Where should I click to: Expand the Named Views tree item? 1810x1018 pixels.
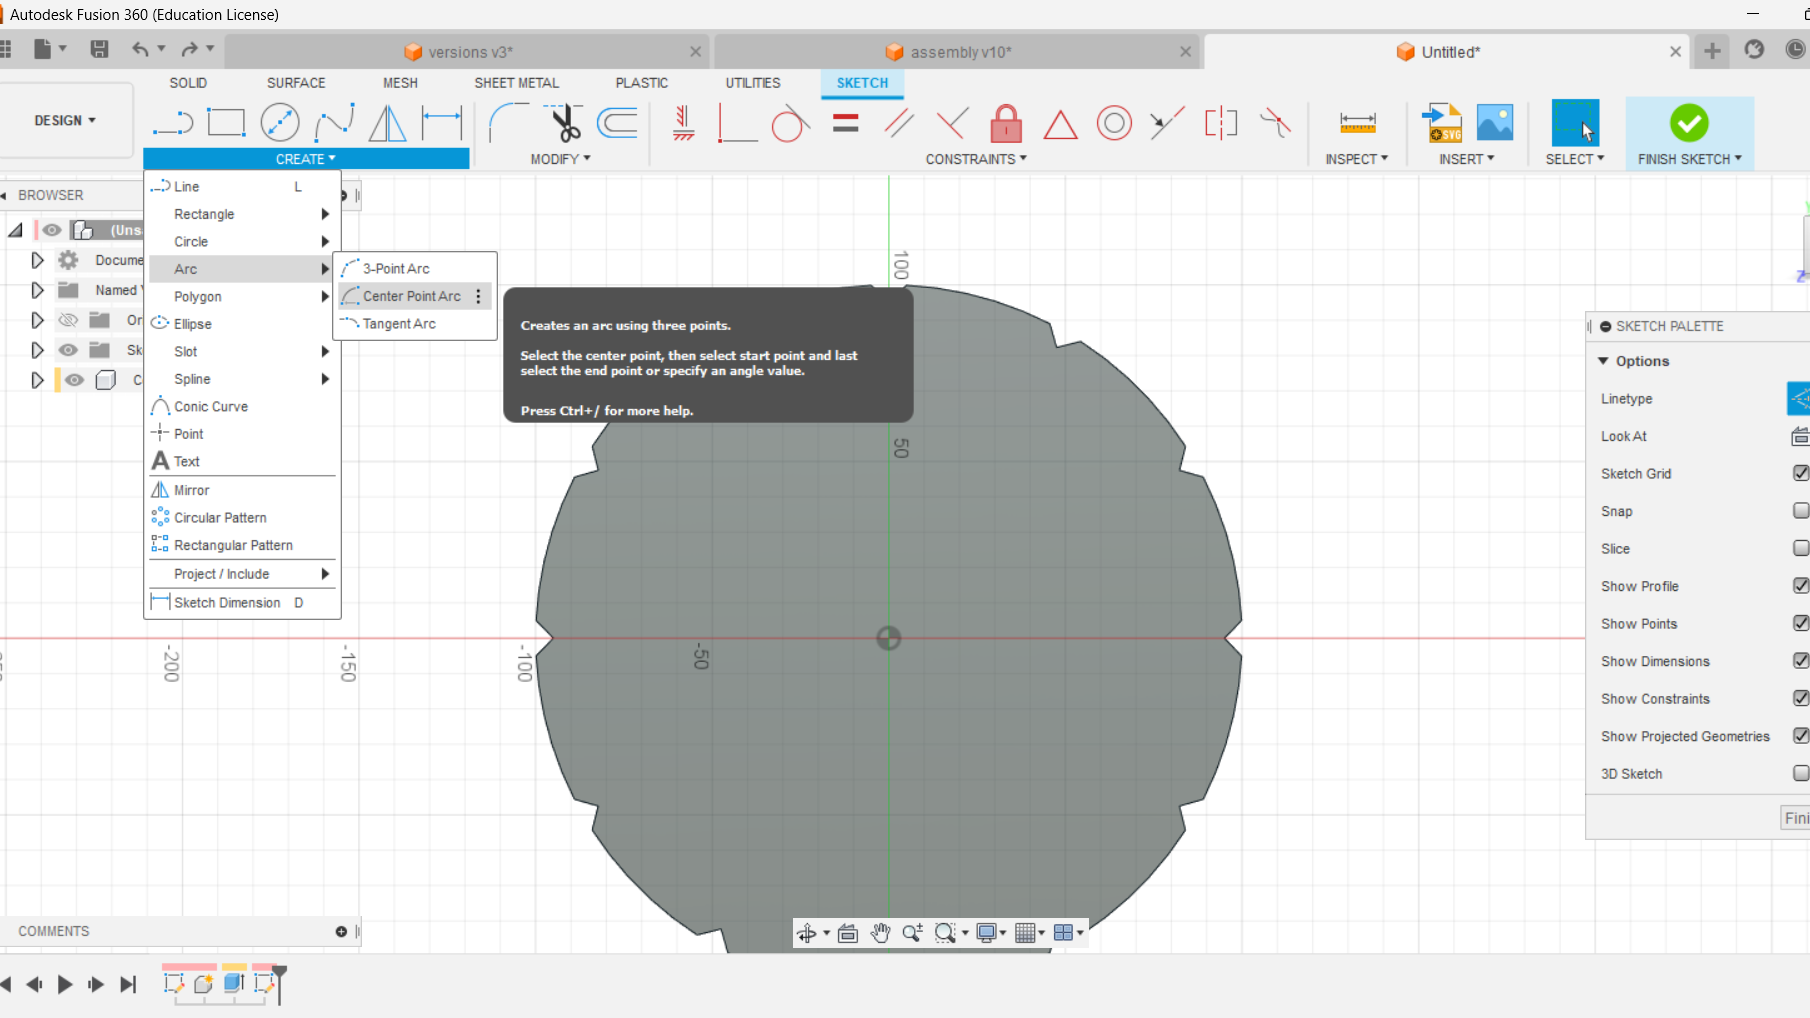[37, 290]
